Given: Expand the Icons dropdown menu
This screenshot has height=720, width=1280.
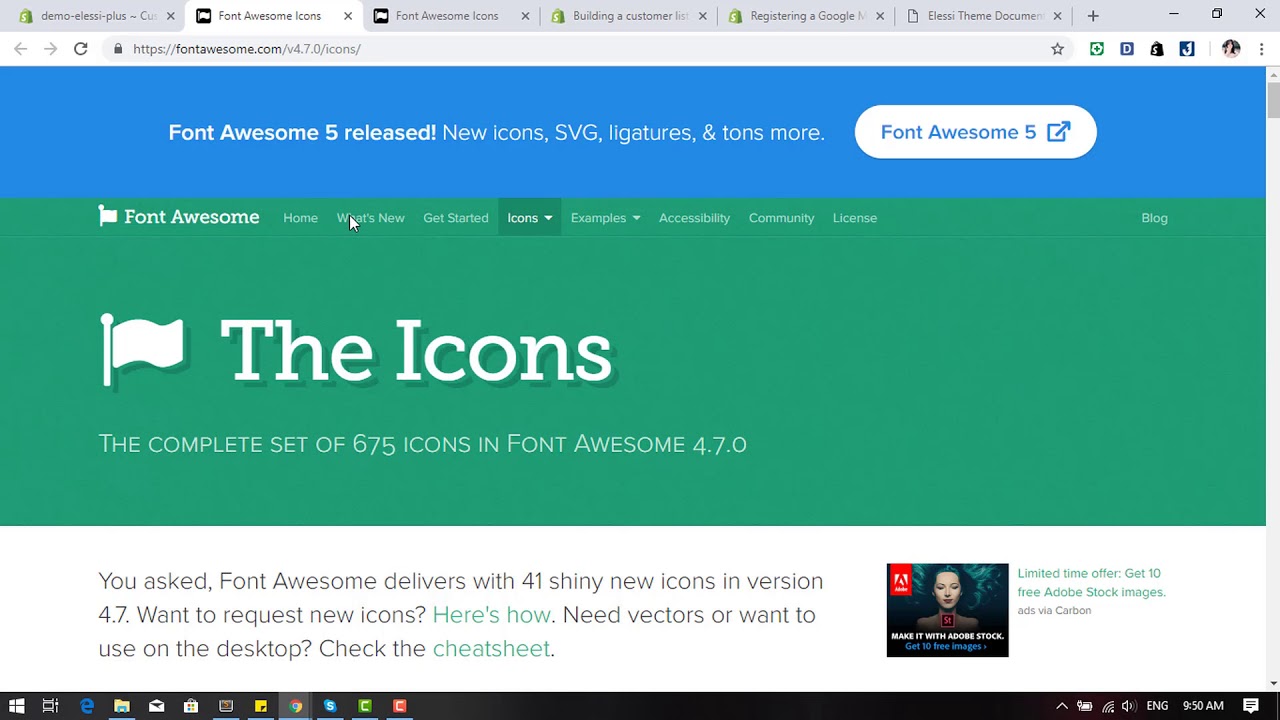Looking at the screenshot, I should [530, 218].
